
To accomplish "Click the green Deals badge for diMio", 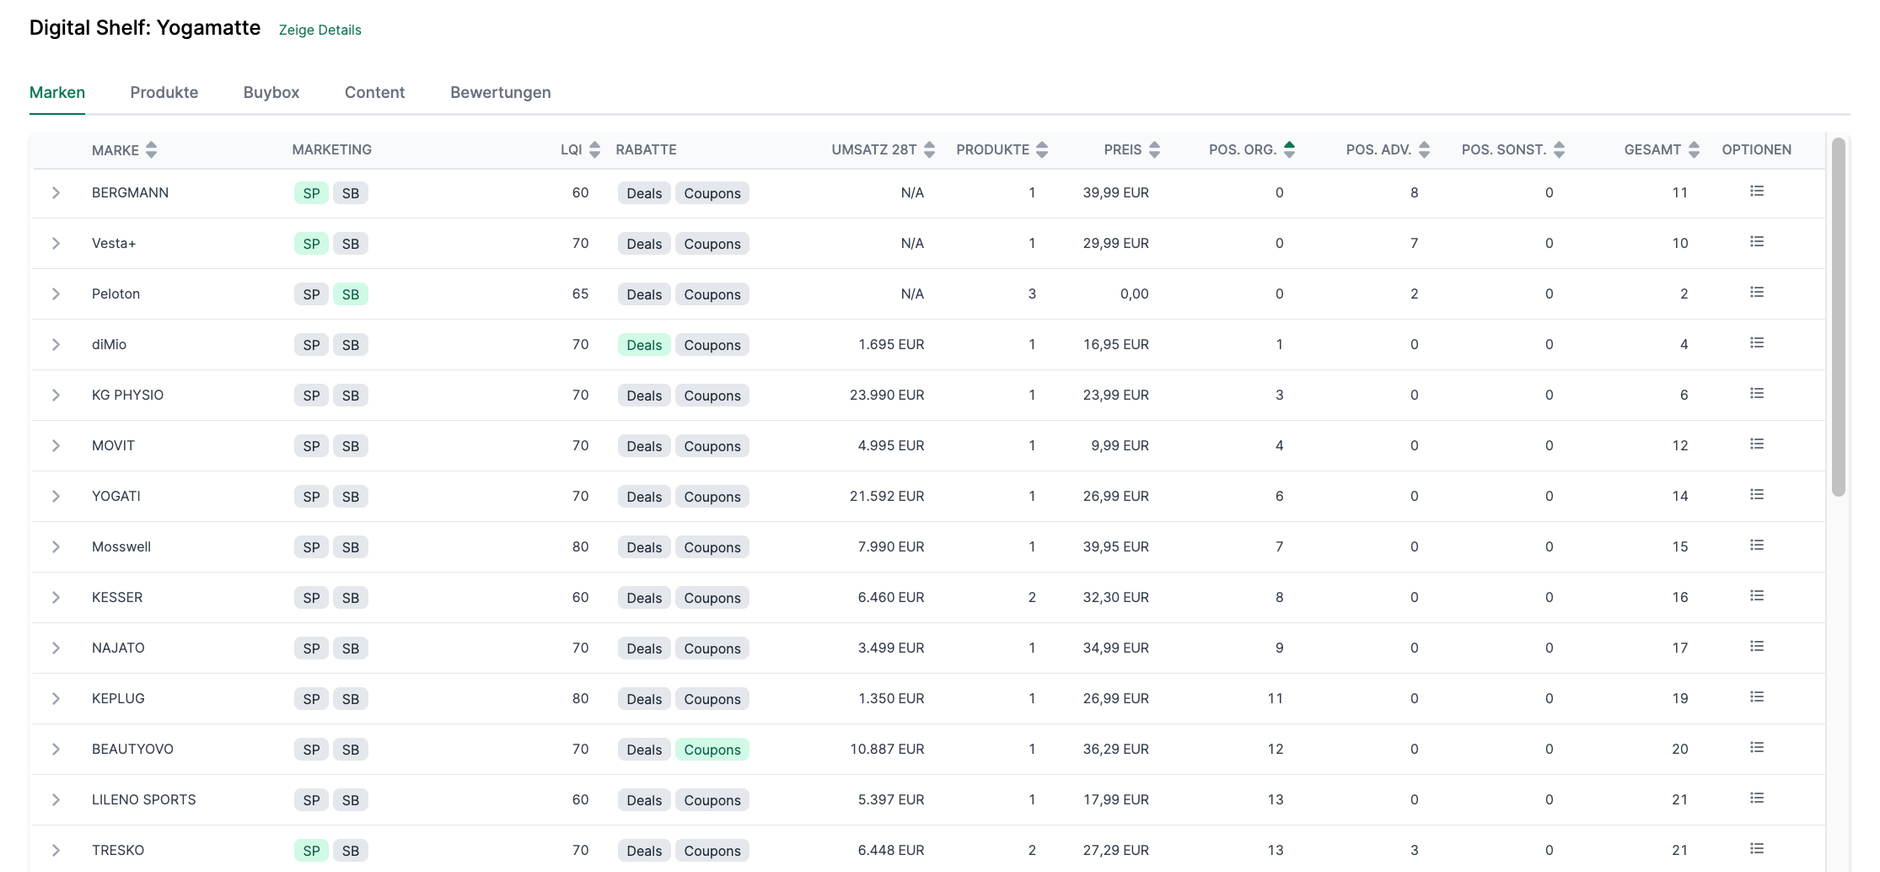I will point(644,345).
